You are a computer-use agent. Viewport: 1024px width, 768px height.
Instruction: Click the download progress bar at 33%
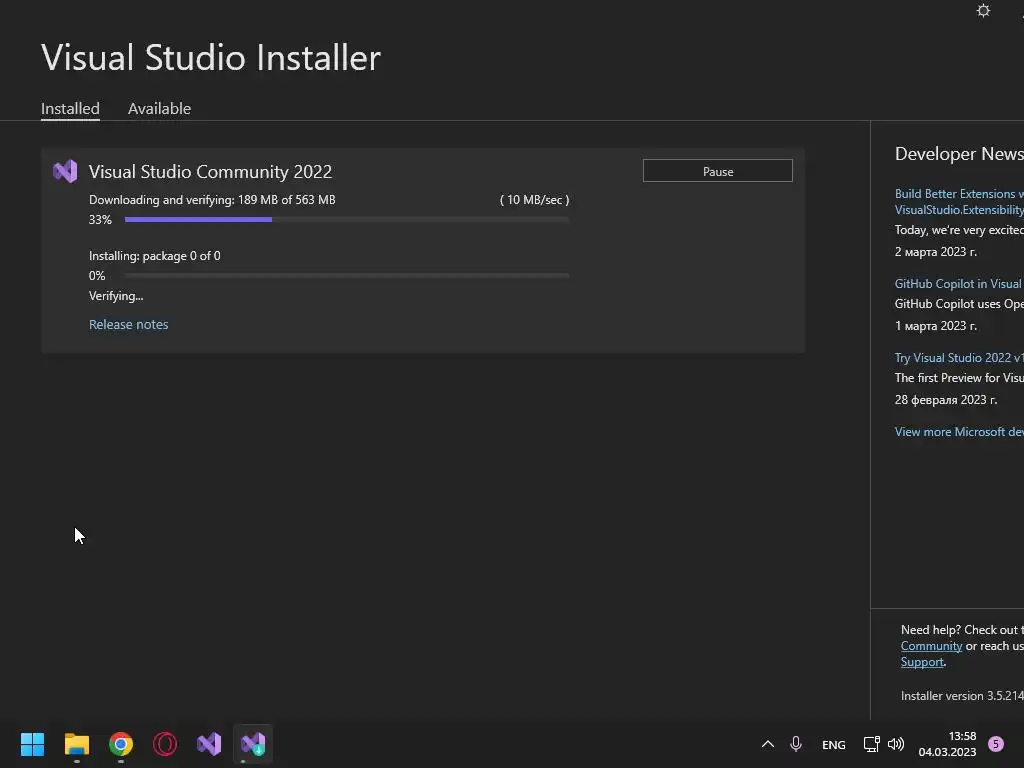tap(347, 219)
